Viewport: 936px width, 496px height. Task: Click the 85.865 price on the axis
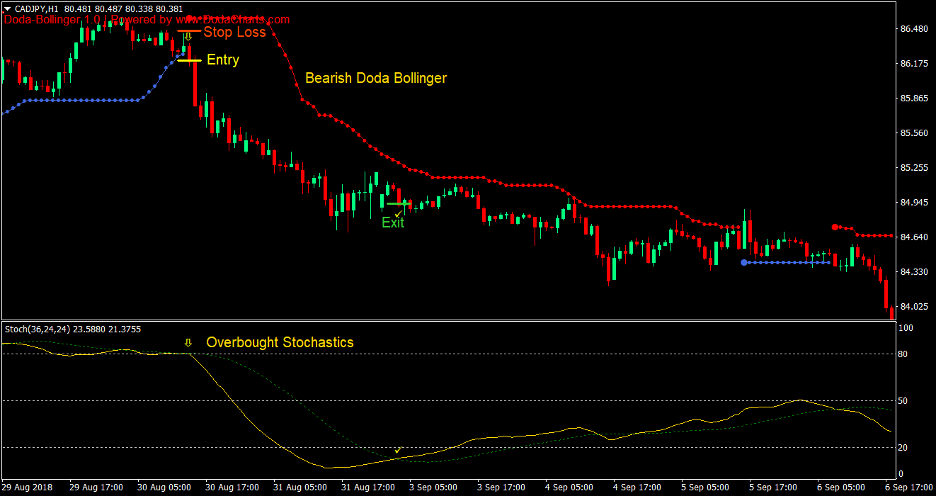click(x=913, y=98)
